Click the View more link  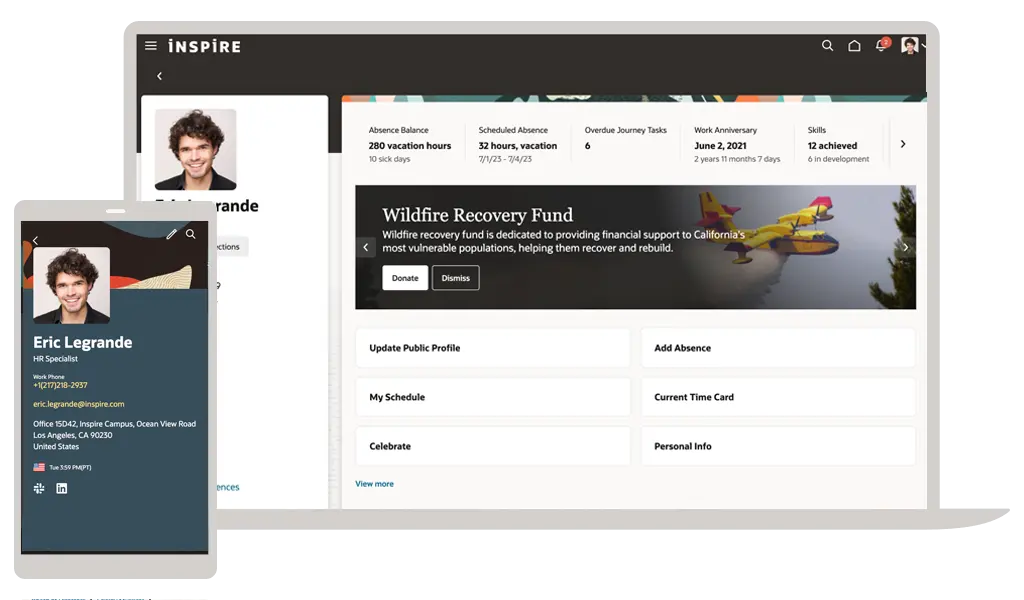coord(374,484)
